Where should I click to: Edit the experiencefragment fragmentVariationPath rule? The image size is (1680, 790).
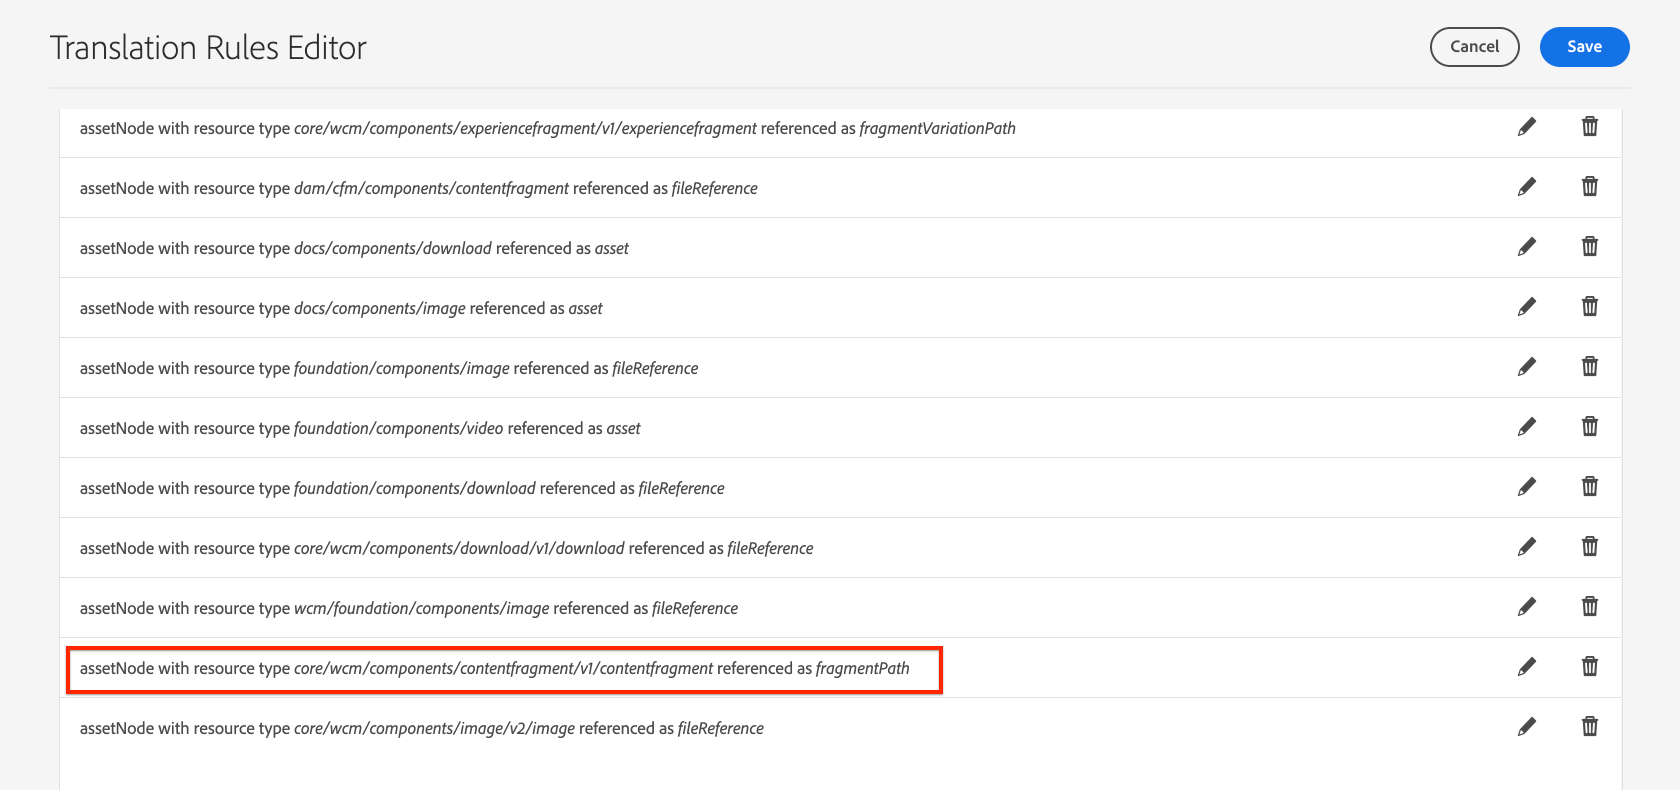click(1527, 127)
